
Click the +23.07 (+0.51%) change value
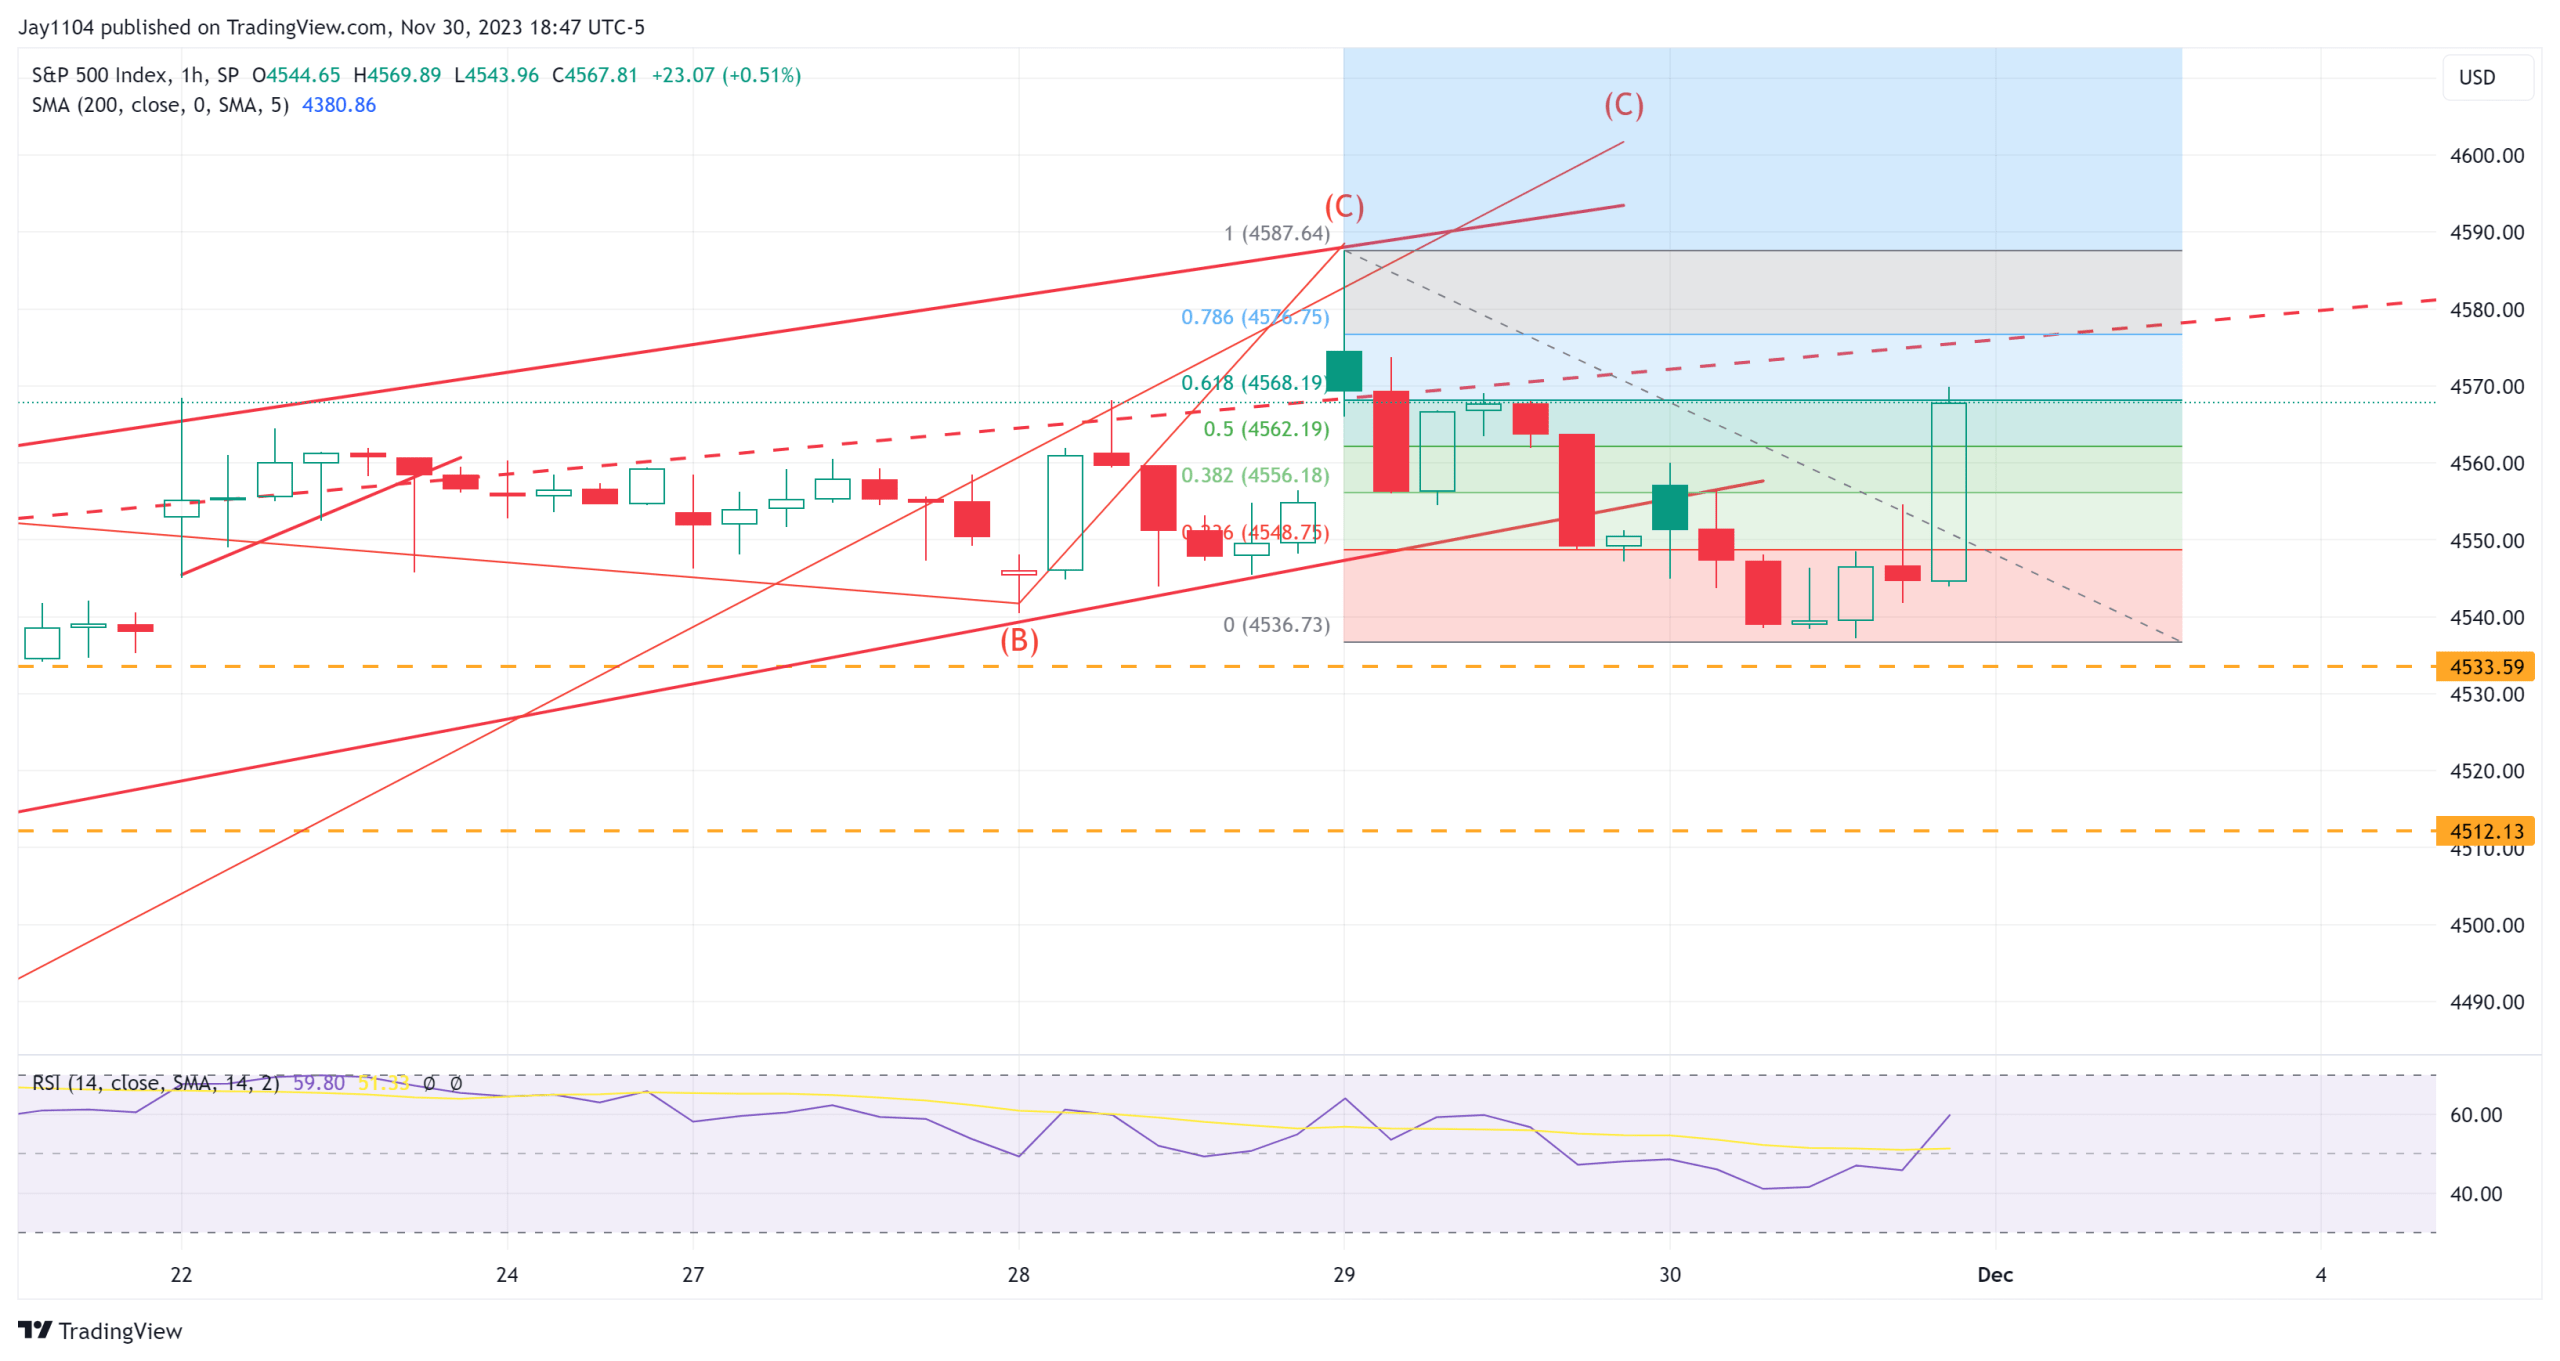(726, 75)
